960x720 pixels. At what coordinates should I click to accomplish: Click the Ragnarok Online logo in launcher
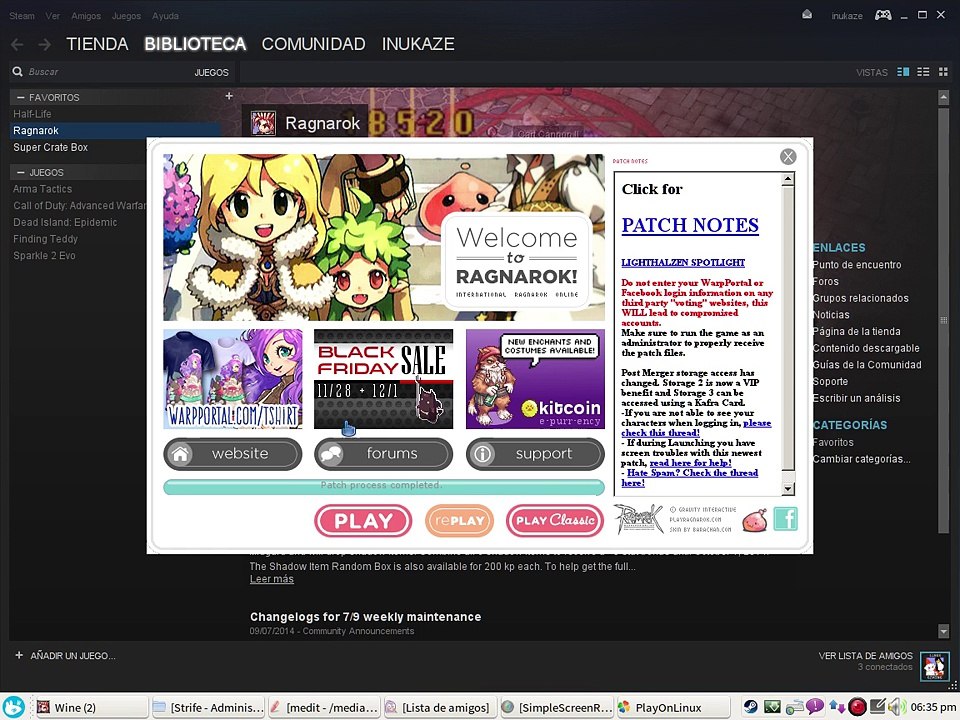coord(639,519)
